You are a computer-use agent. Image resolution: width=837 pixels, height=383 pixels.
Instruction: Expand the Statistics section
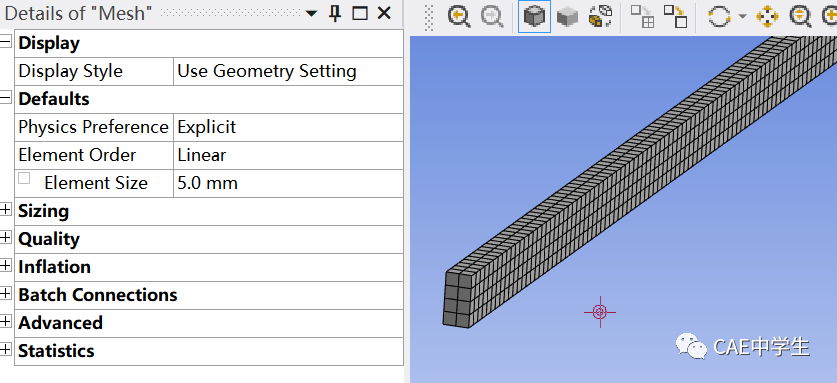(x=6, y=350)
